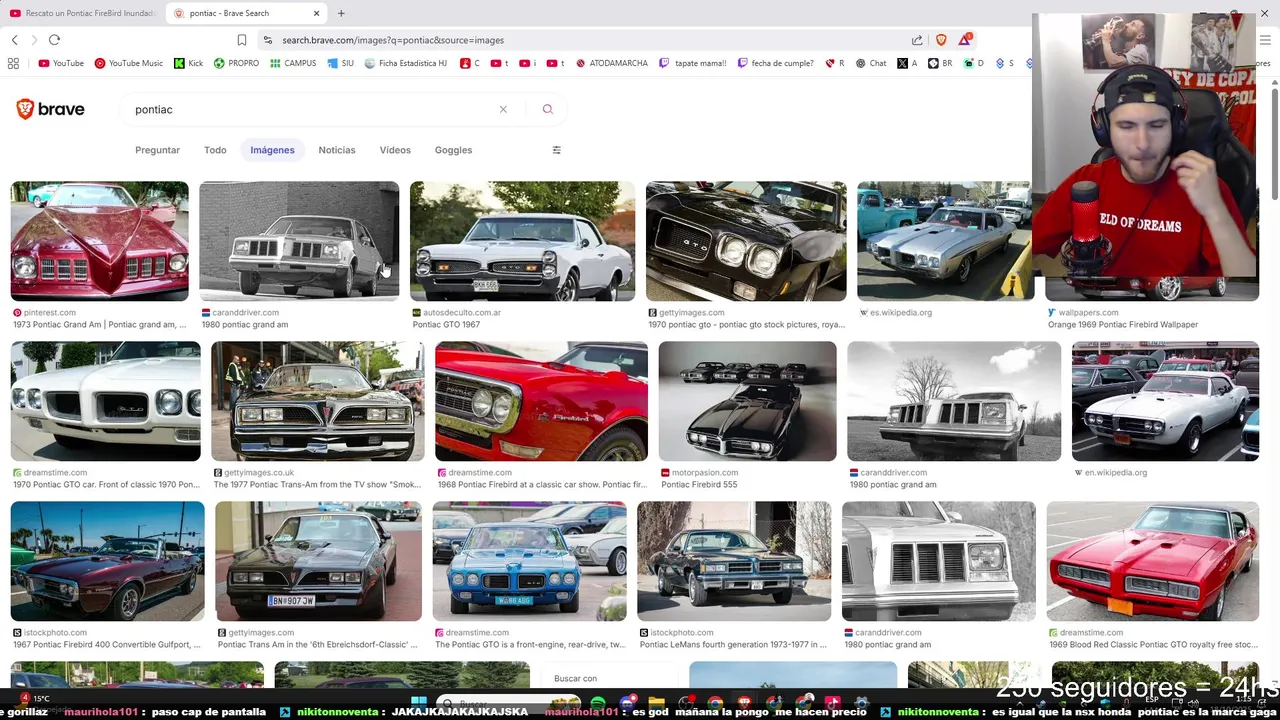Open the 1968 Pontiac Firebird red thumbnail
Image resolution: width=1280 pixels, height=720 pixels.
click(x=541, y=401)
